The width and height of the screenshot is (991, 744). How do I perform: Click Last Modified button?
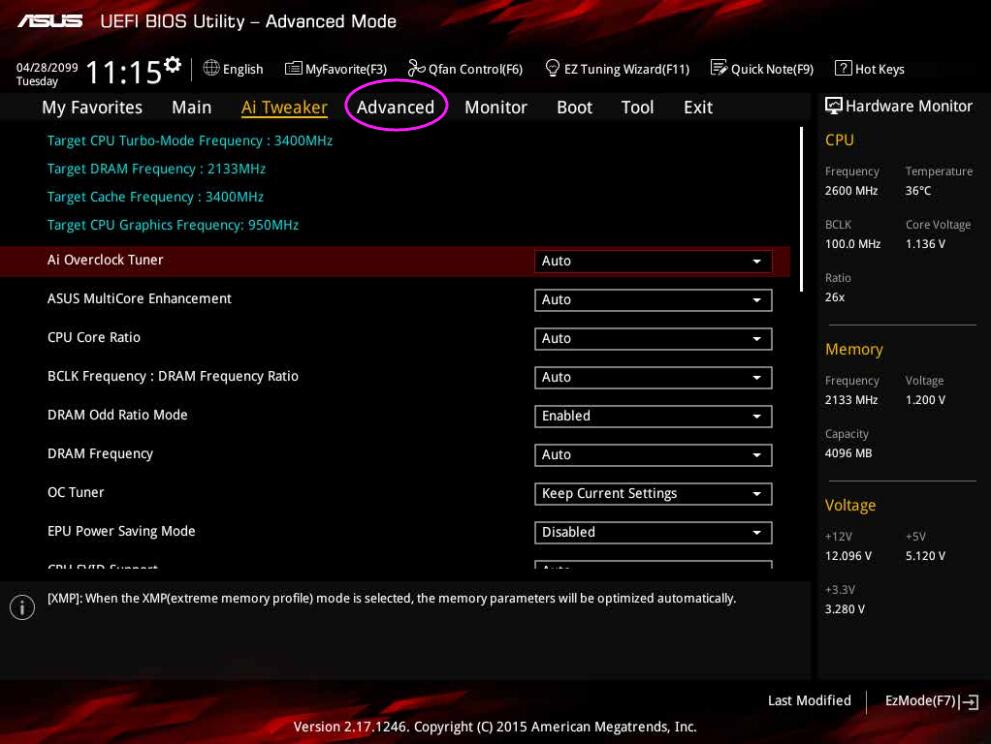(x=809, y=700)
